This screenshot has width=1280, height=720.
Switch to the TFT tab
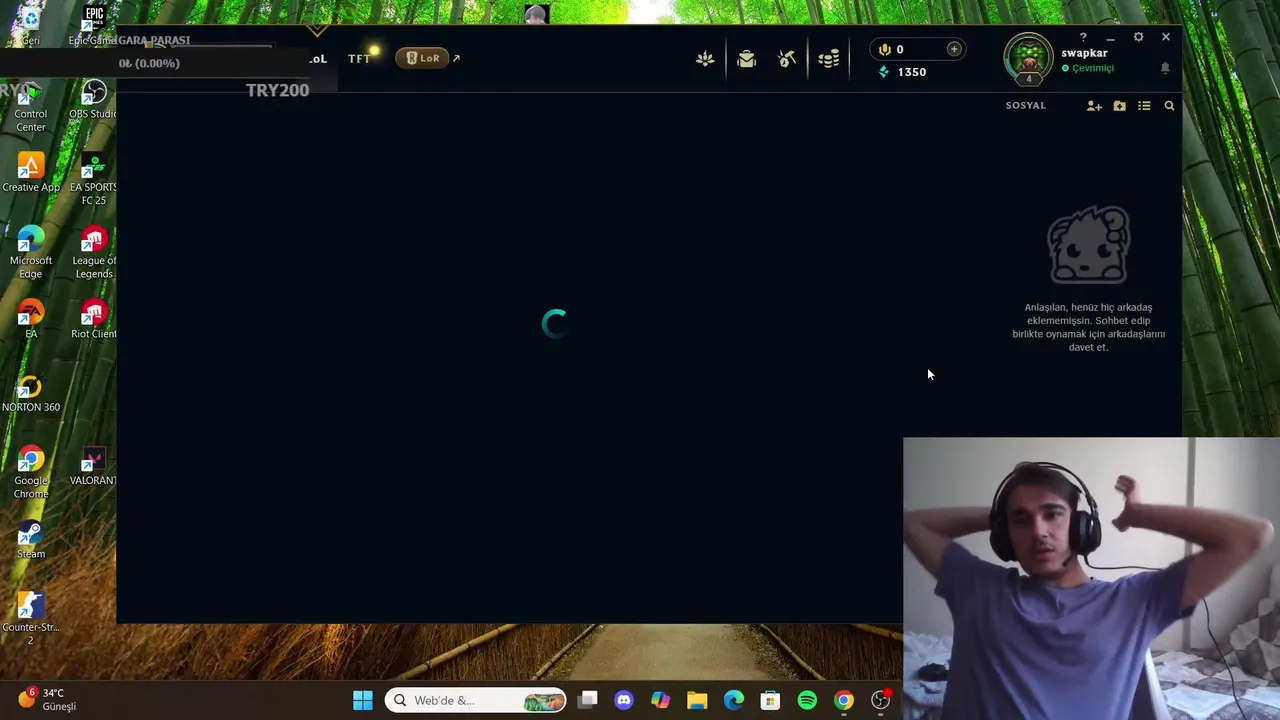(359, 59)
